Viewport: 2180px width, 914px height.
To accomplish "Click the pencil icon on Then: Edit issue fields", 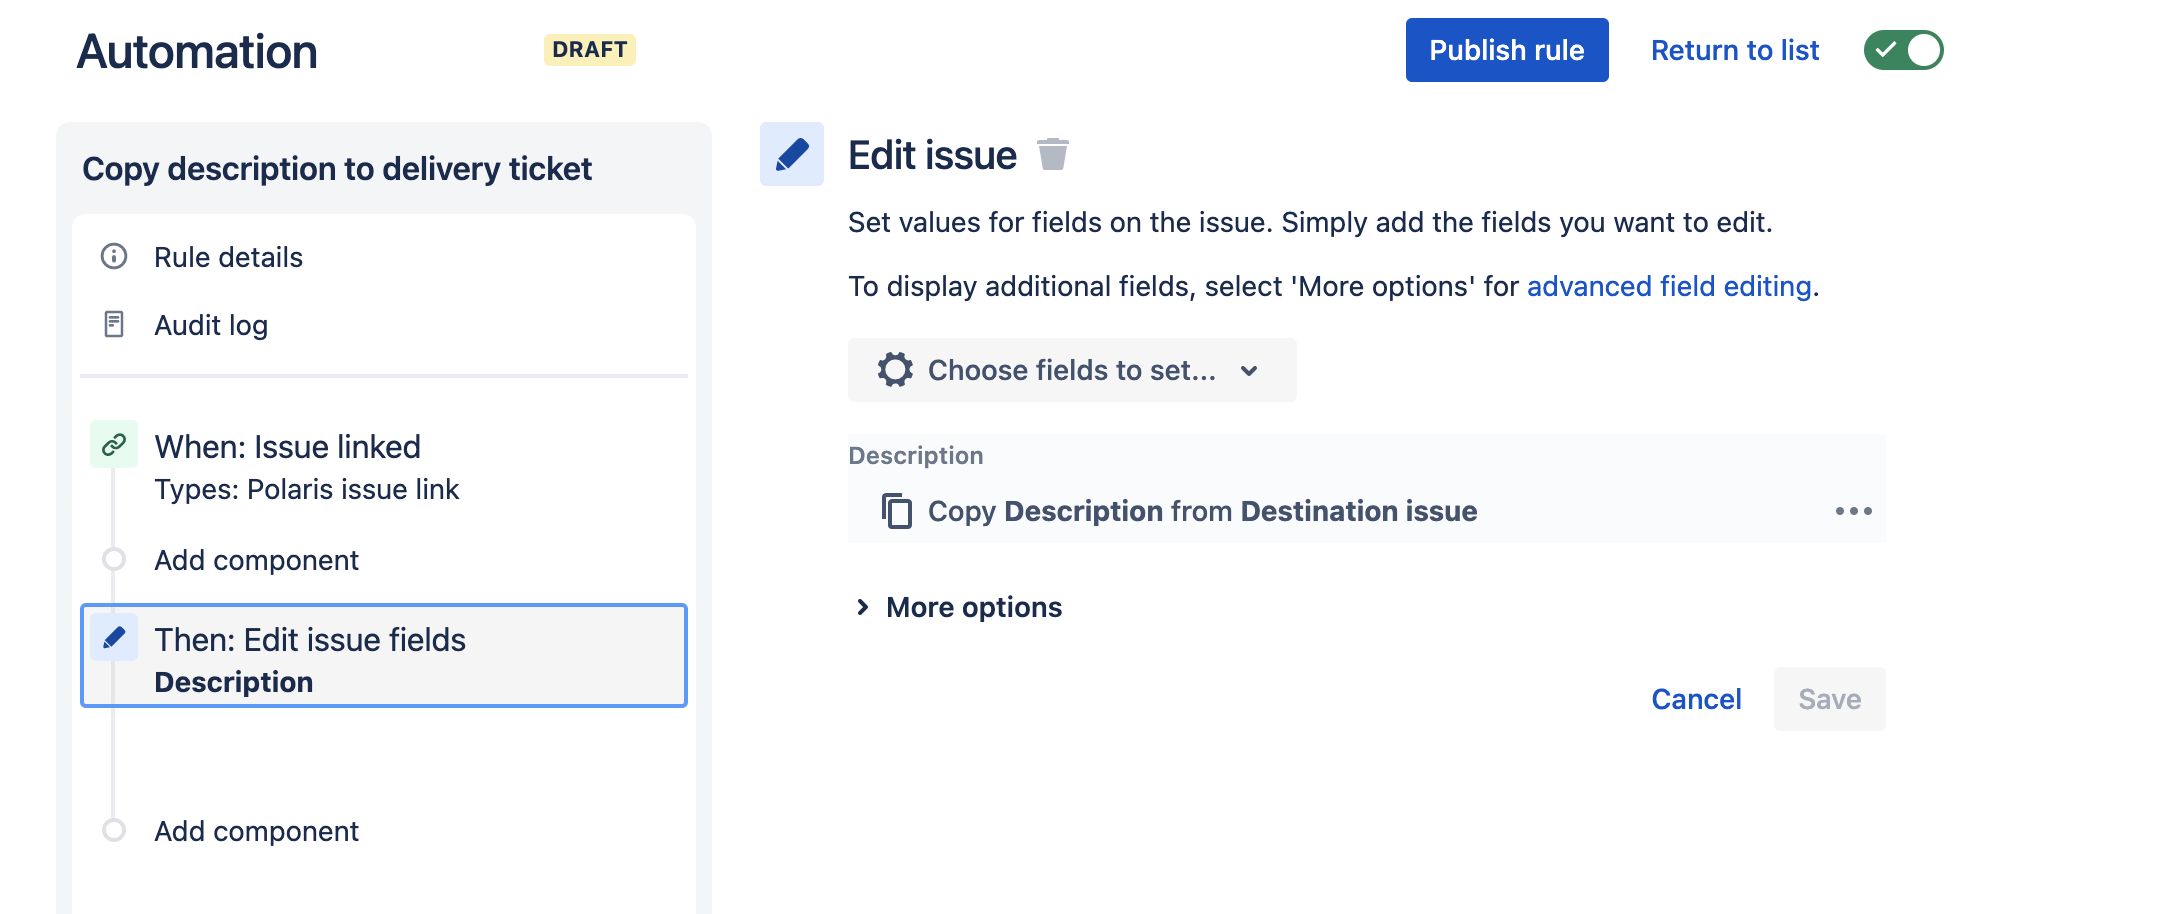I will (113, 639).
